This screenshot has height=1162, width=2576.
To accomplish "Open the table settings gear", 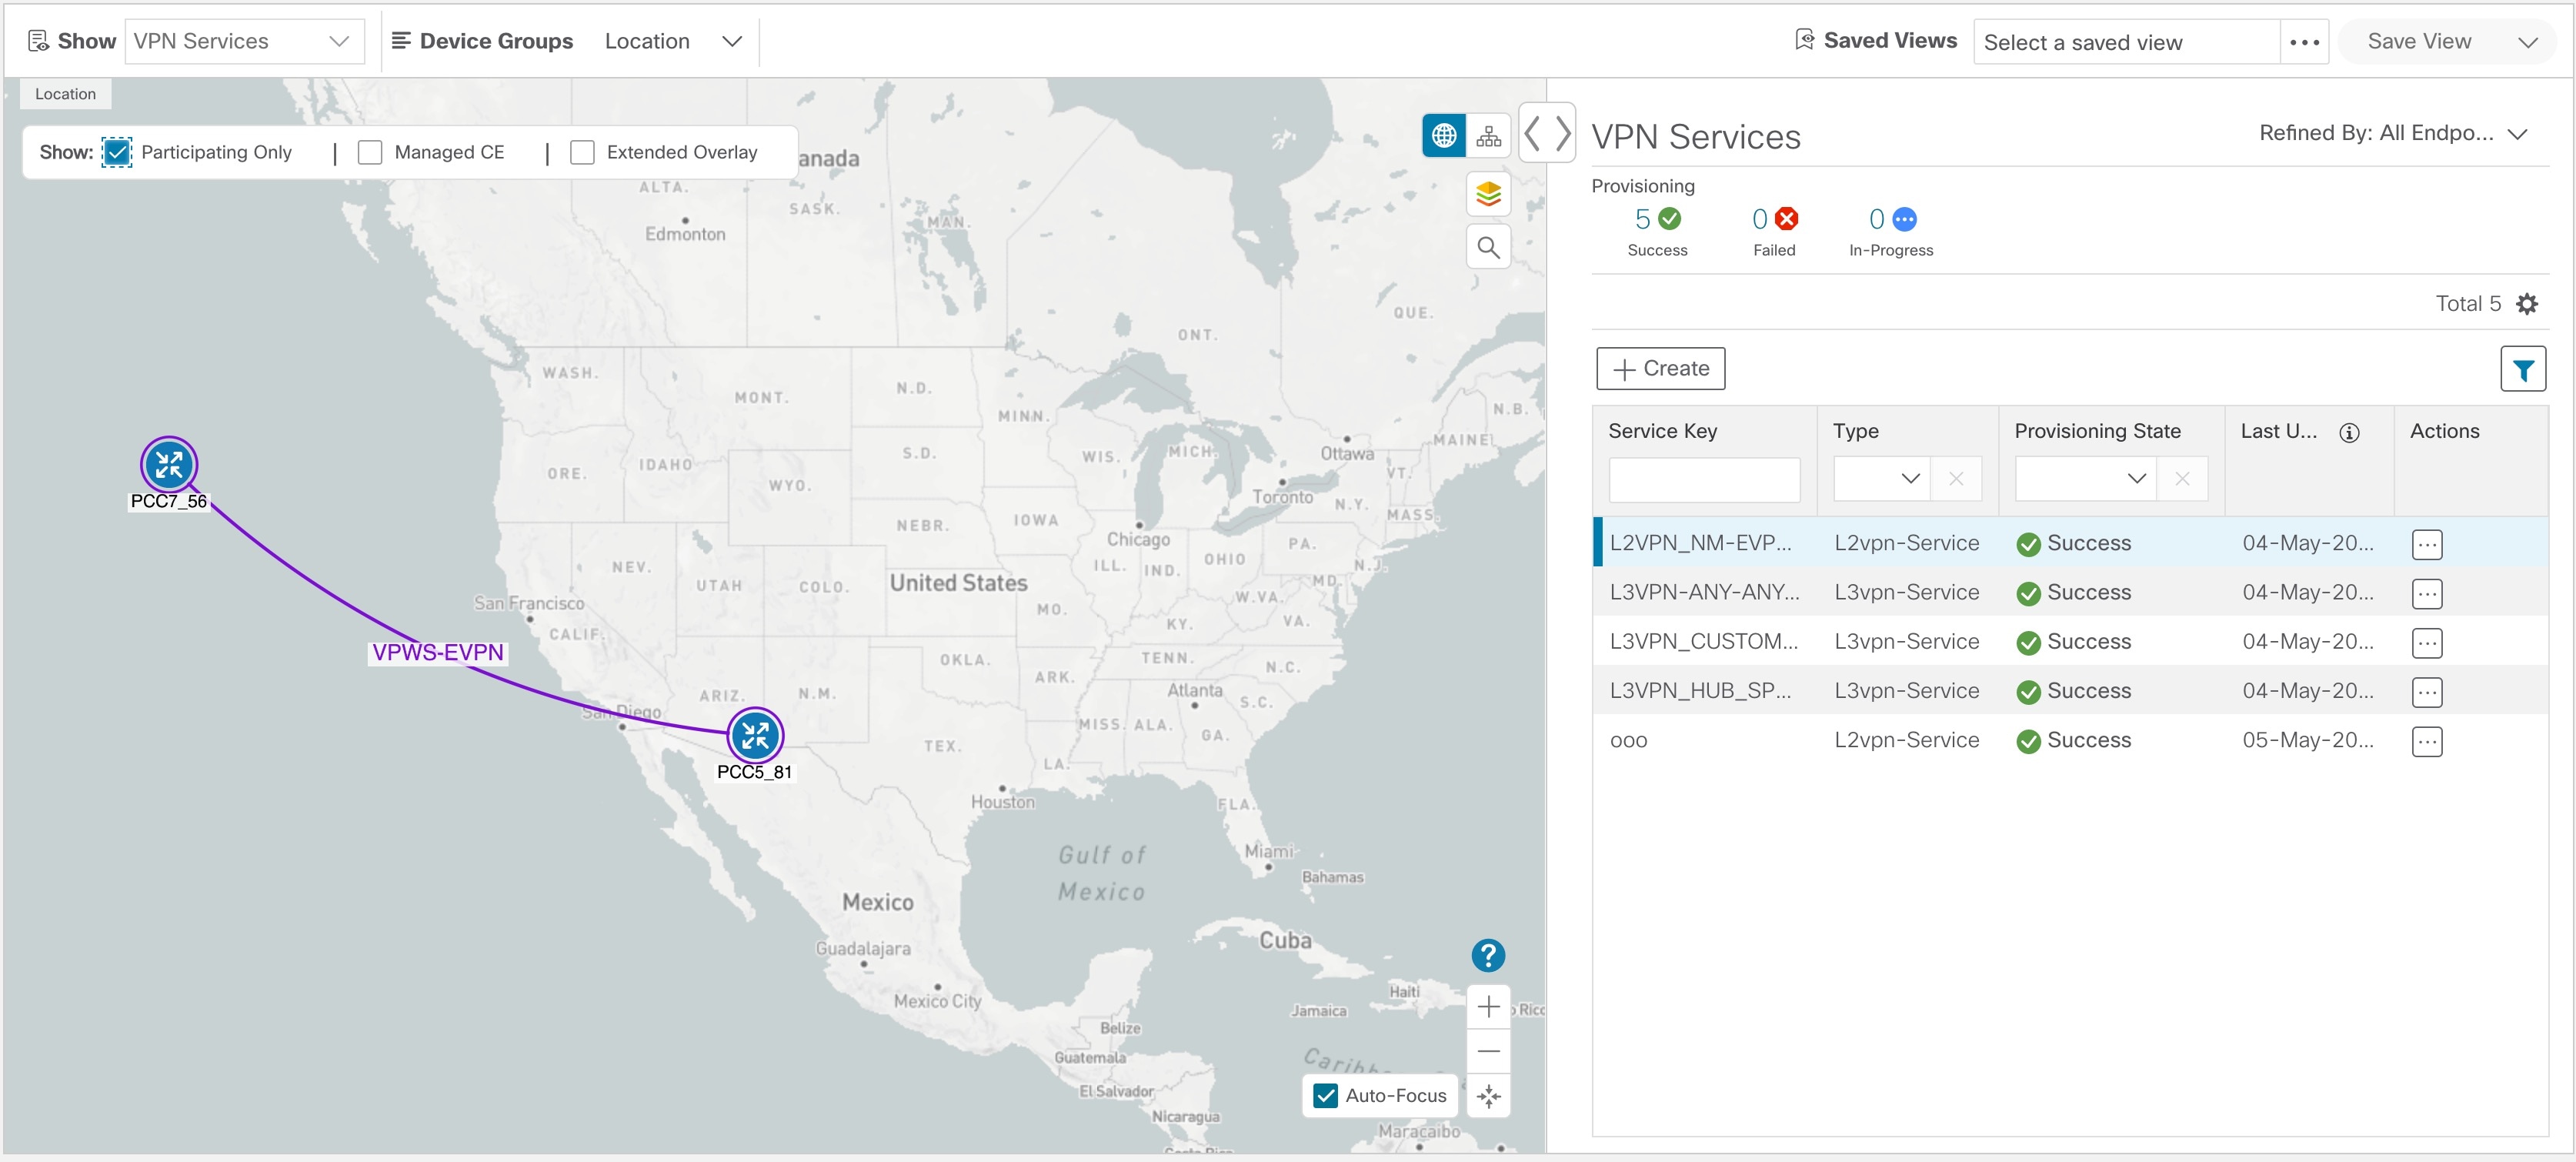I will (2528, 303).
